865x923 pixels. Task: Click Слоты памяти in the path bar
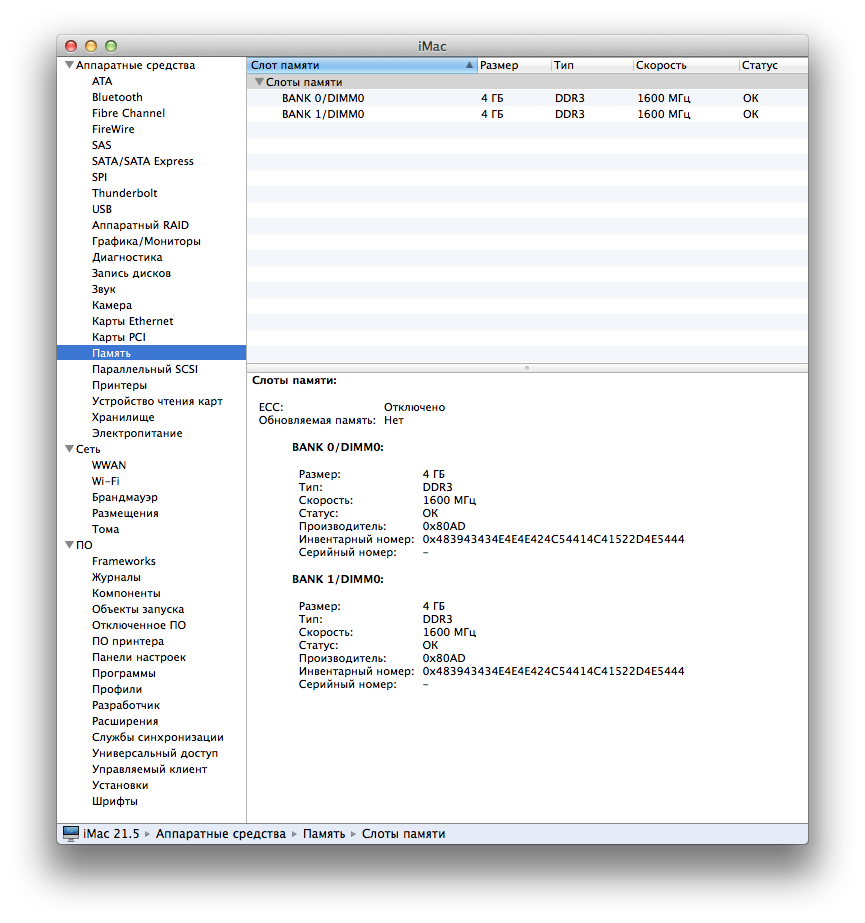pos(403,834)
